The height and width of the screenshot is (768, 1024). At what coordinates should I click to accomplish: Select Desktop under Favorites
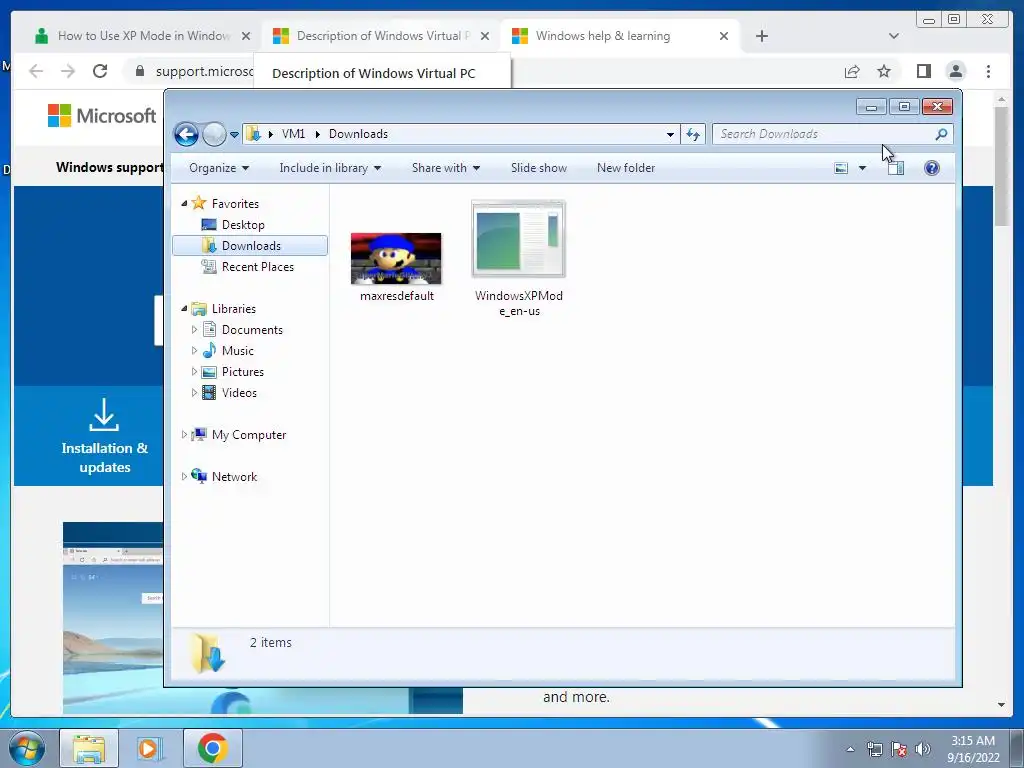(x=243, y=225)
